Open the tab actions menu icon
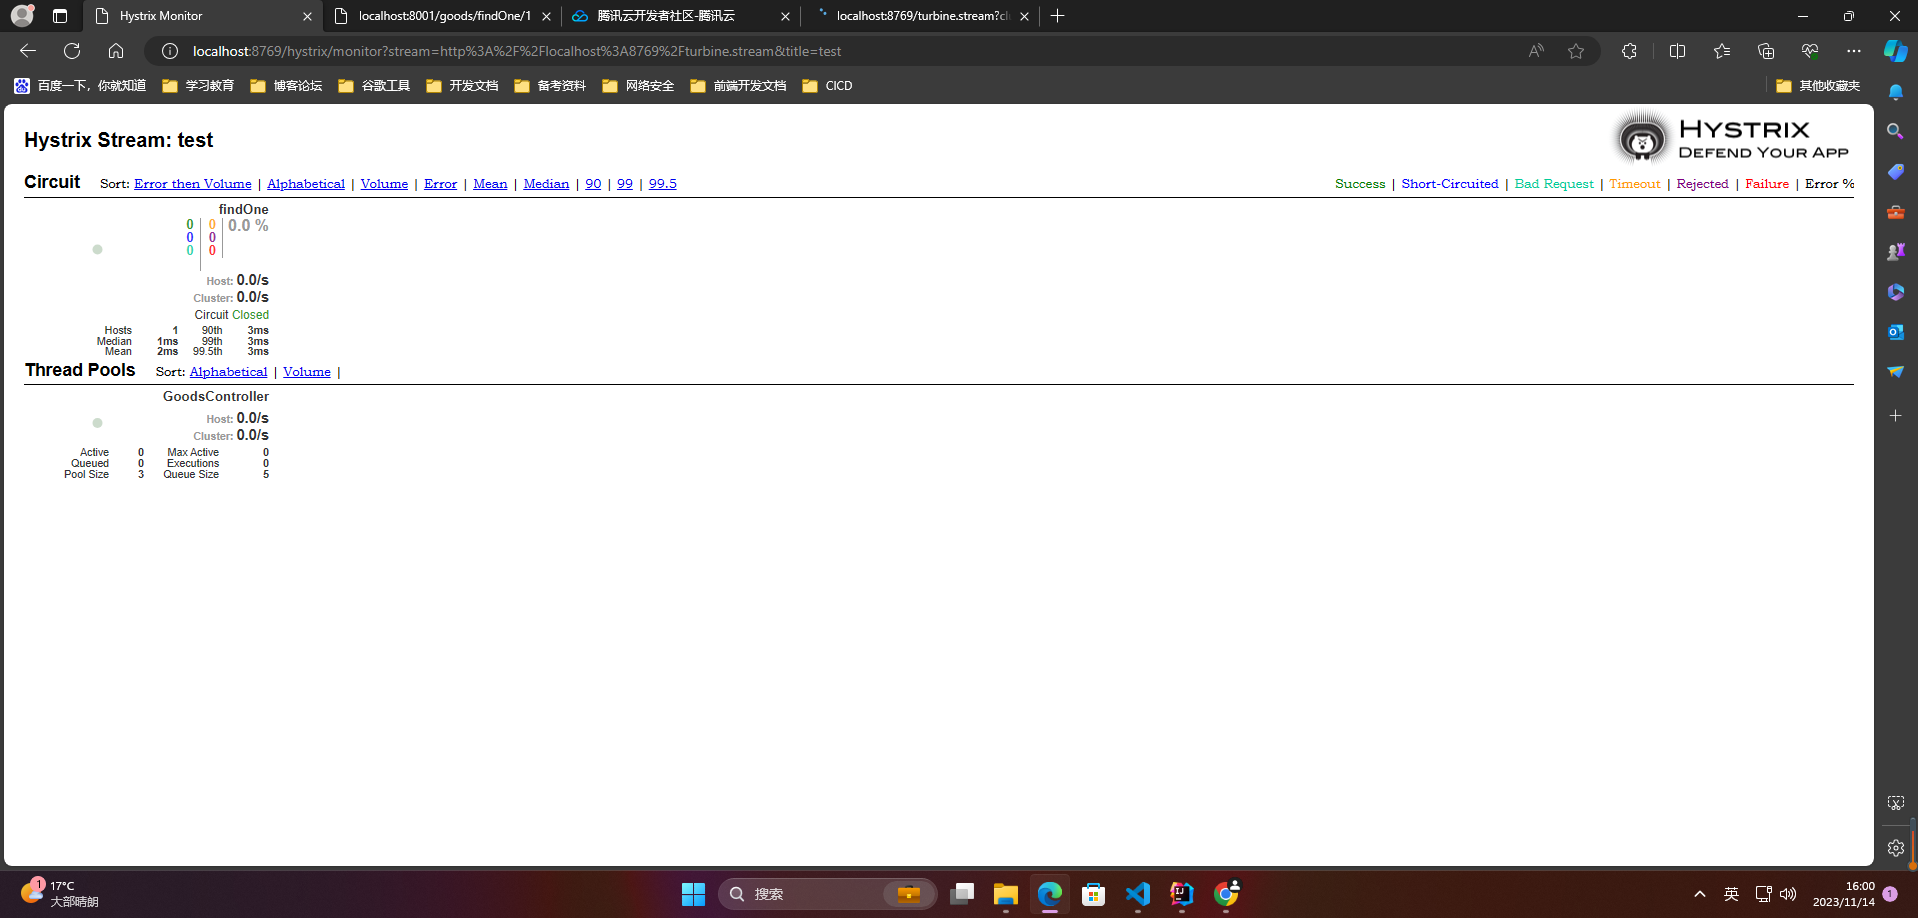The height and width of the screenshot is (918, 1918). 60,16
